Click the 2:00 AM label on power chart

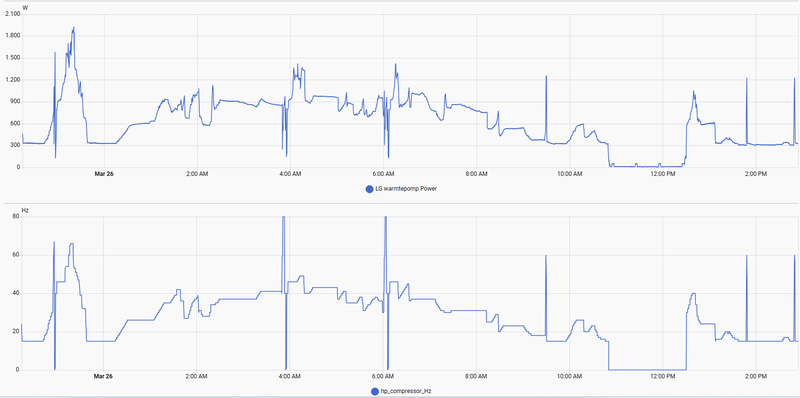pos(197,174)
